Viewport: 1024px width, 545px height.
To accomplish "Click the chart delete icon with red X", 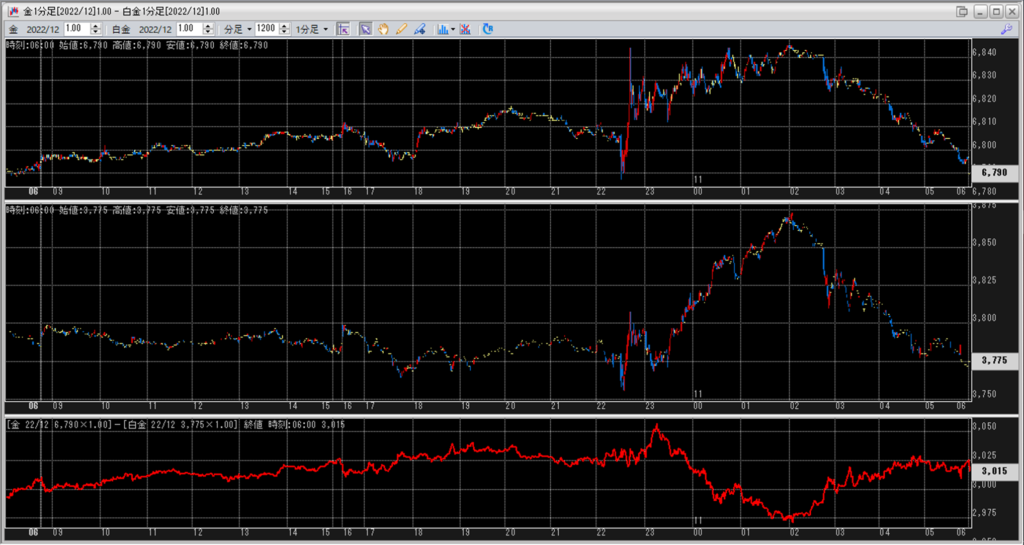I will pyautogui.click(x=467, y=29).
